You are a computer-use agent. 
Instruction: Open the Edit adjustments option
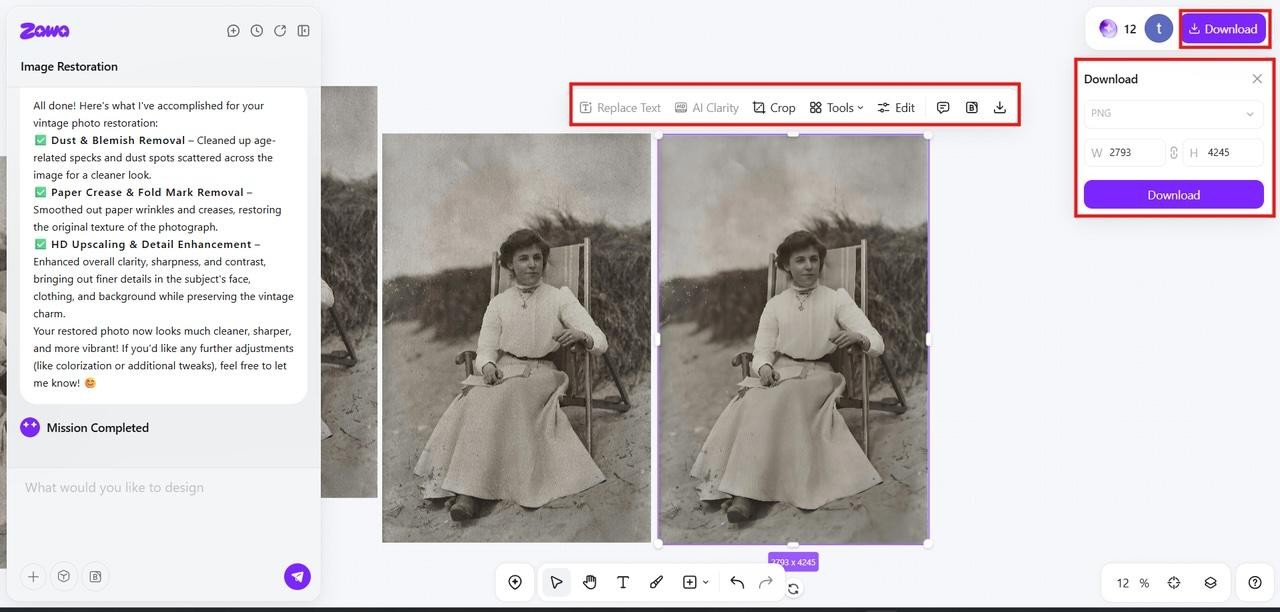tap(896, 107)
